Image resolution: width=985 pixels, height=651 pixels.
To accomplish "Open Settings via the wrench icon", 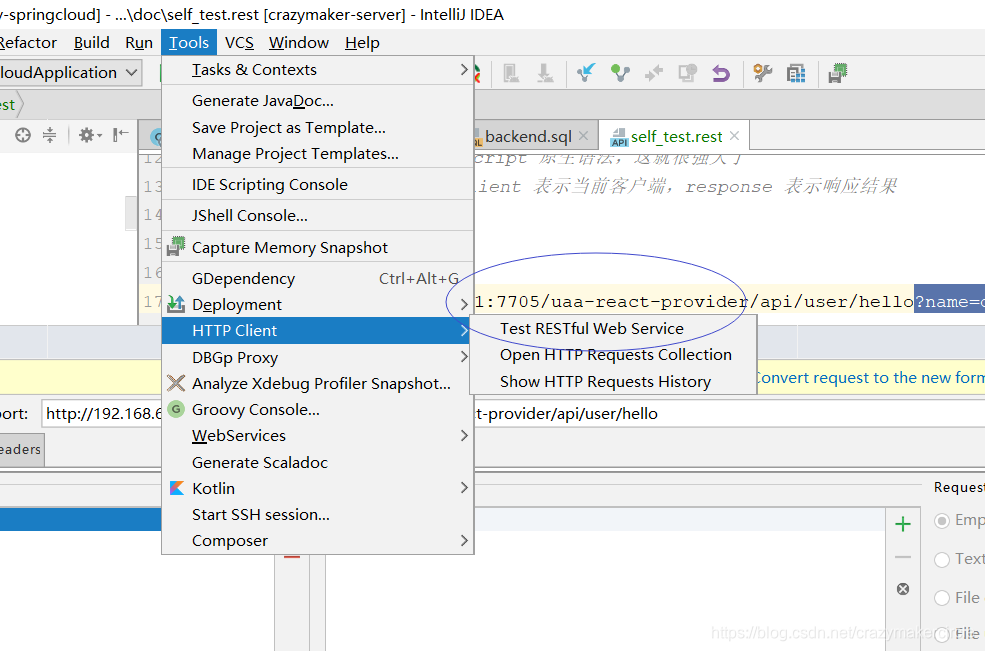I will 763,73.
